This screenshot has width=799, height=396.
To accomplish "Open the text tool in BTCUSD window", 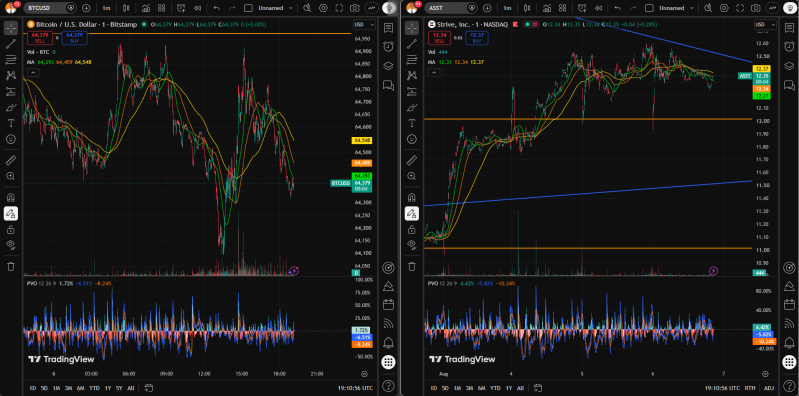I will click(x=11, y=123).
